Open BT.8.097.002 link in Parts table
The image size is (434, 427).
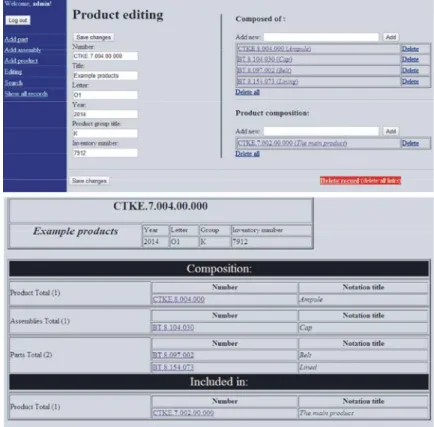(173, 355)
